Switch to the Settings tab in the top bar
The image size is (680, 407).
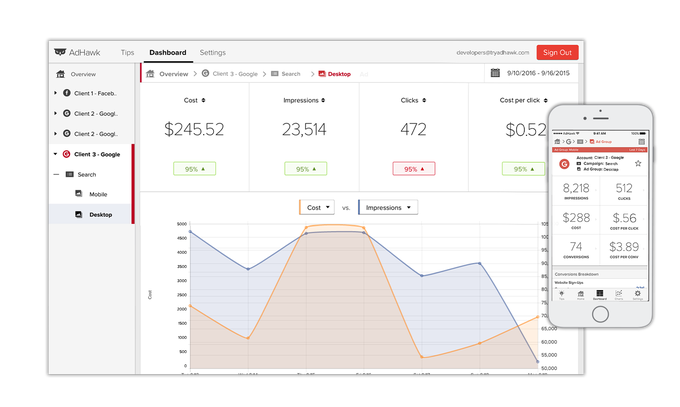pos(212,53)
